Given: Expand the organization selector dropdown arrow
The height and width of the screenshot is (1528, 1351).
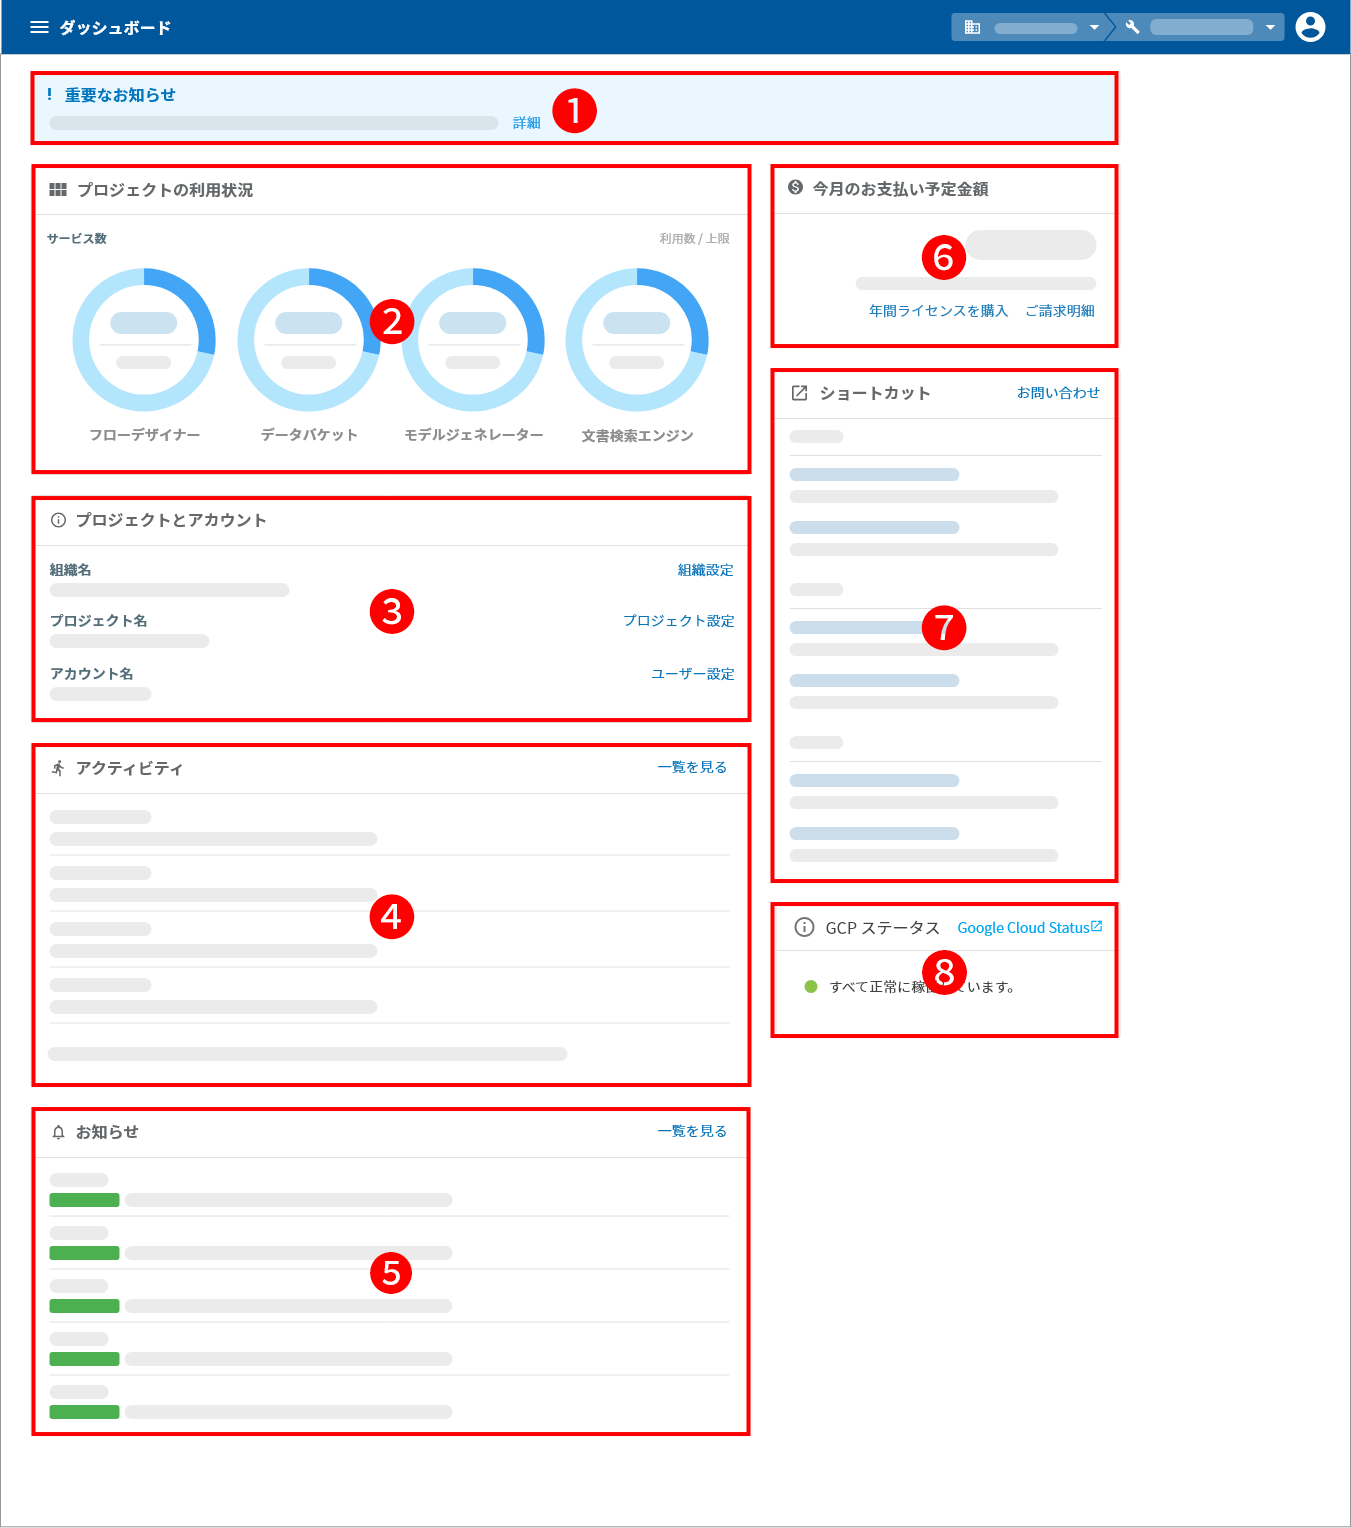Looking at the screenshot, I should coord(1094,27).
